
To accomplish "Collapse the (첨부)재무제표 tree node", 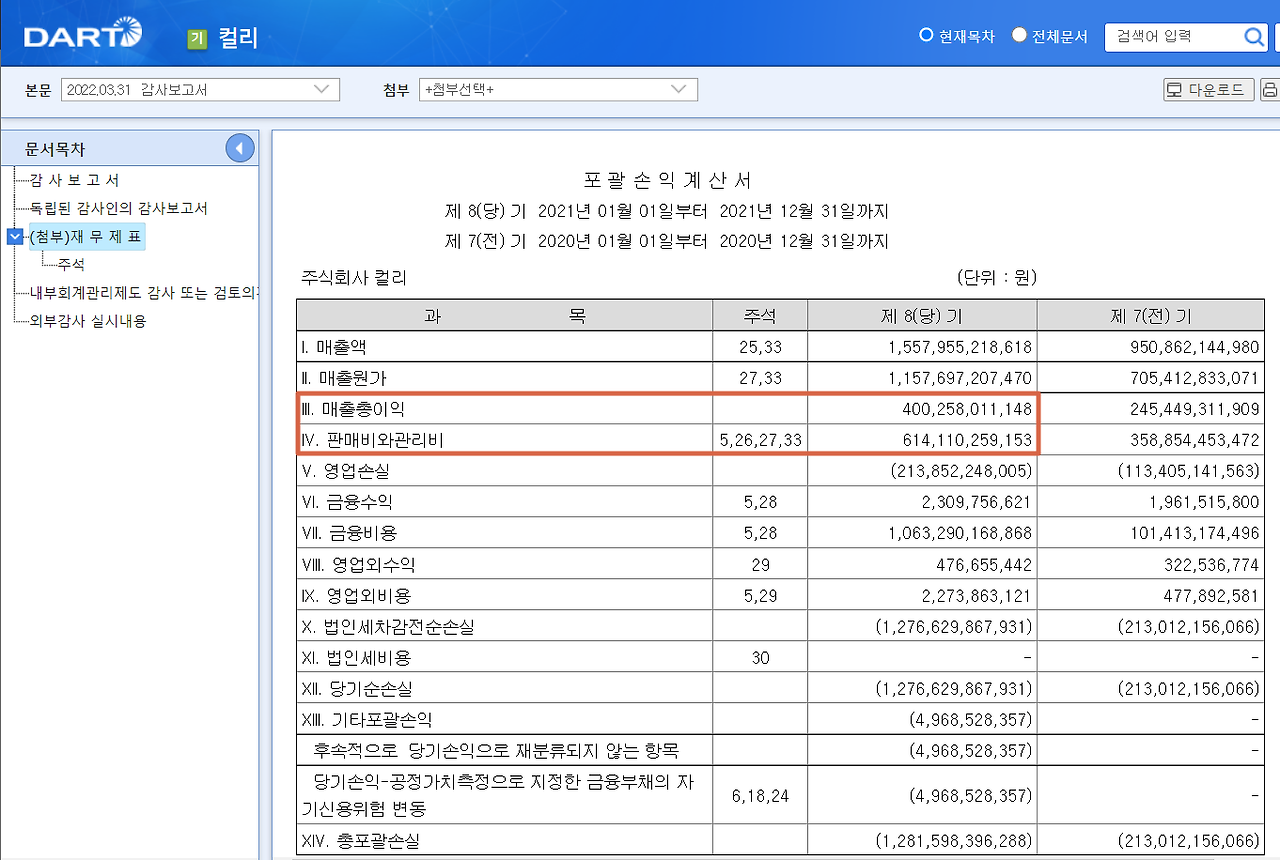I will click(13, 236).
